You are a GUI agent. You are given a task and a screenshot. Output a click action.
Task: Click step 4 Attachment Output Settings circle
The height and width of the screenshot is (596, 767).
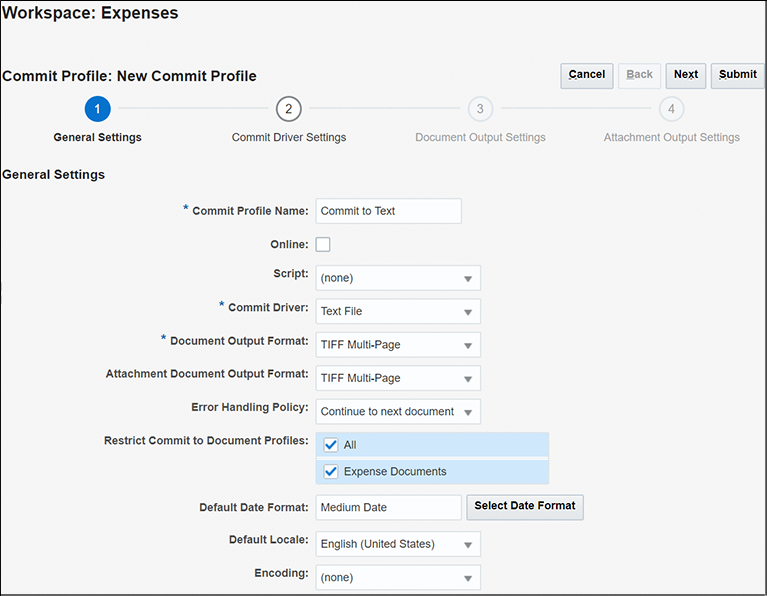click(671, 109)
